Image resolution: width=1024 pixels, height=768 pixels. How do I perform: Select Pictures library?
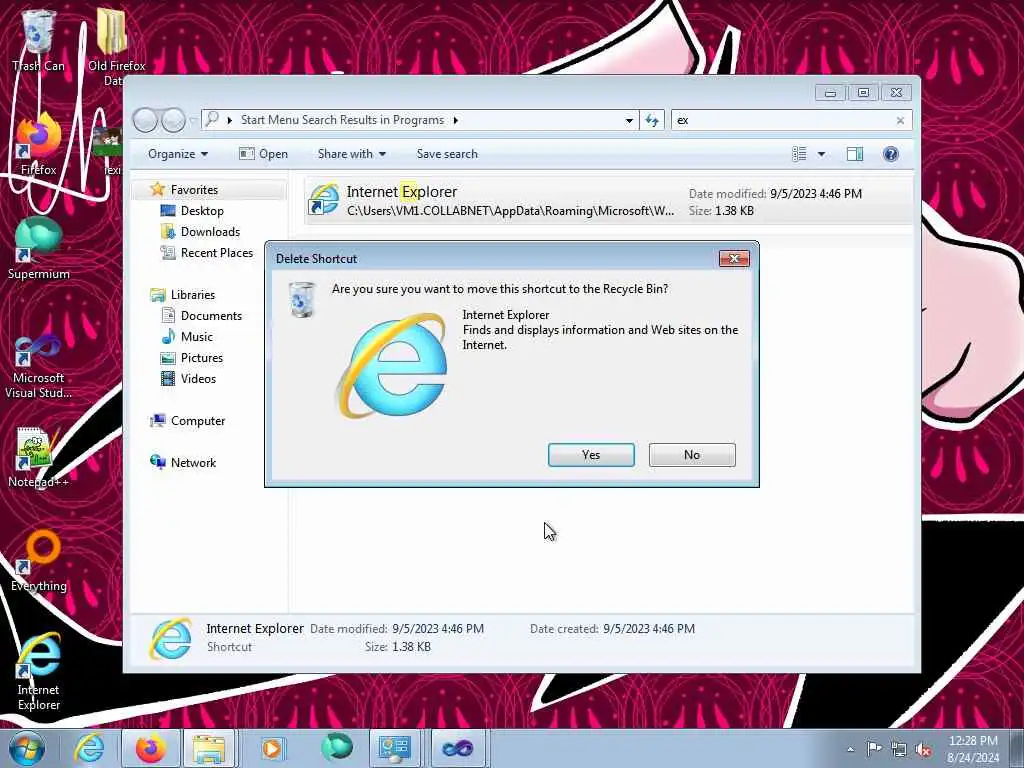click(202, 358)
